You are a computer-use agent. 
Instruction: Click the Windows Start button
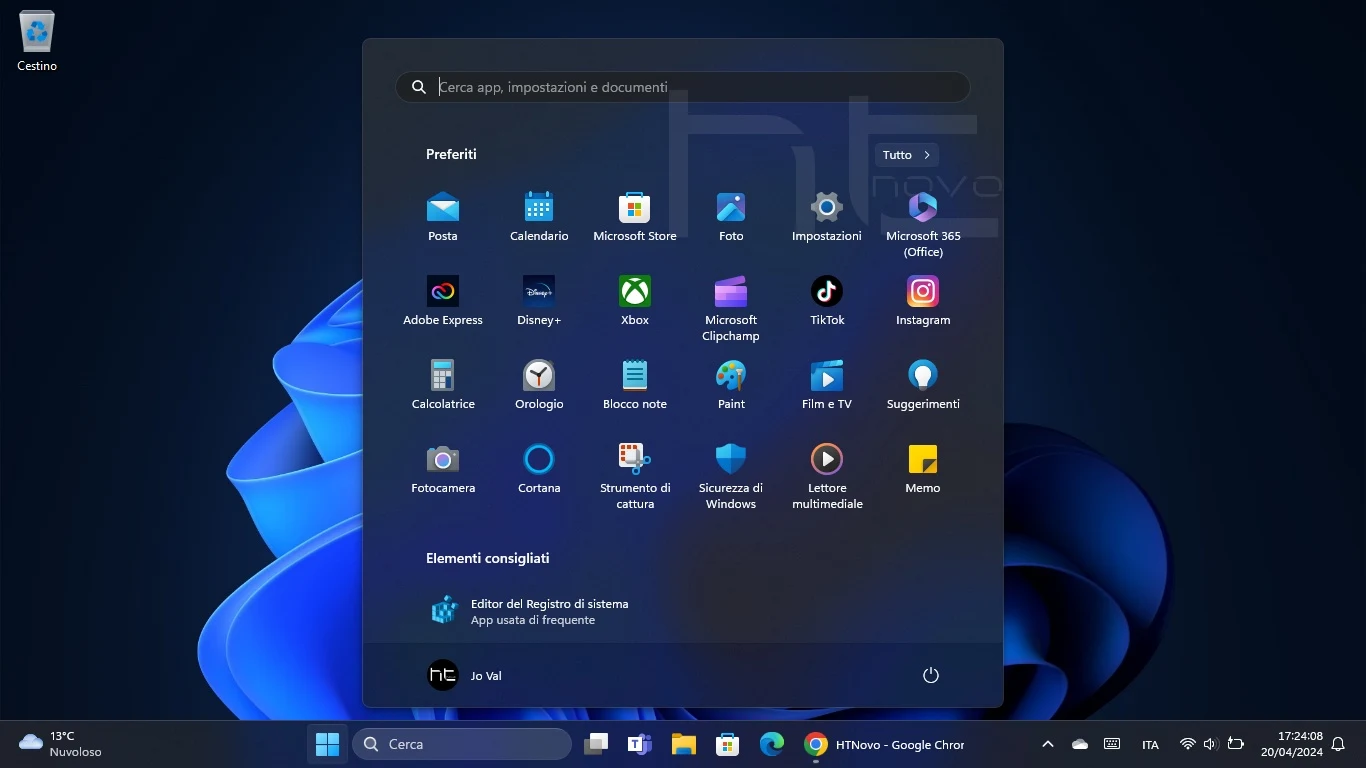327,744
